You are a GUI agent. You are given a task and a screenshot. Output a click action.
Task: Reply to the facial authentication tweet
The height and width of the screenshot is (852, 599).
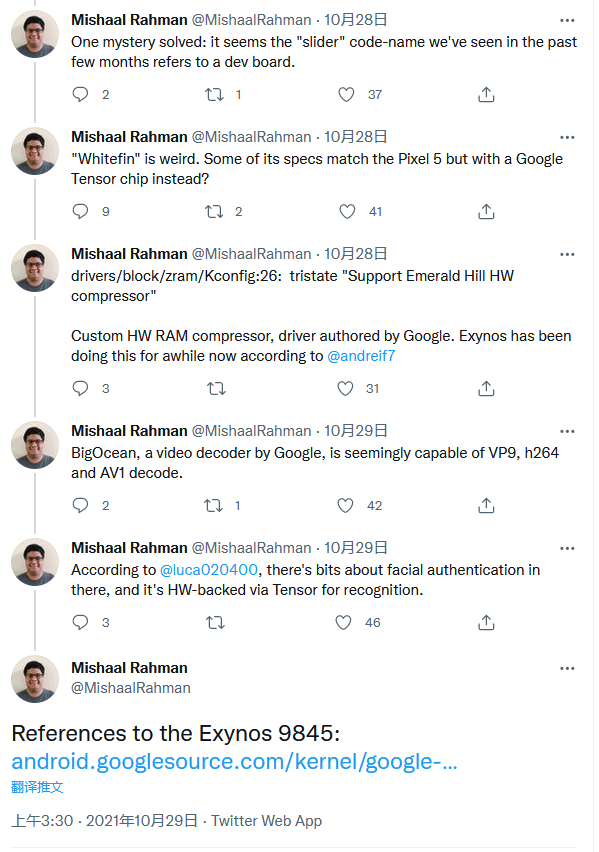pos(80,624)
